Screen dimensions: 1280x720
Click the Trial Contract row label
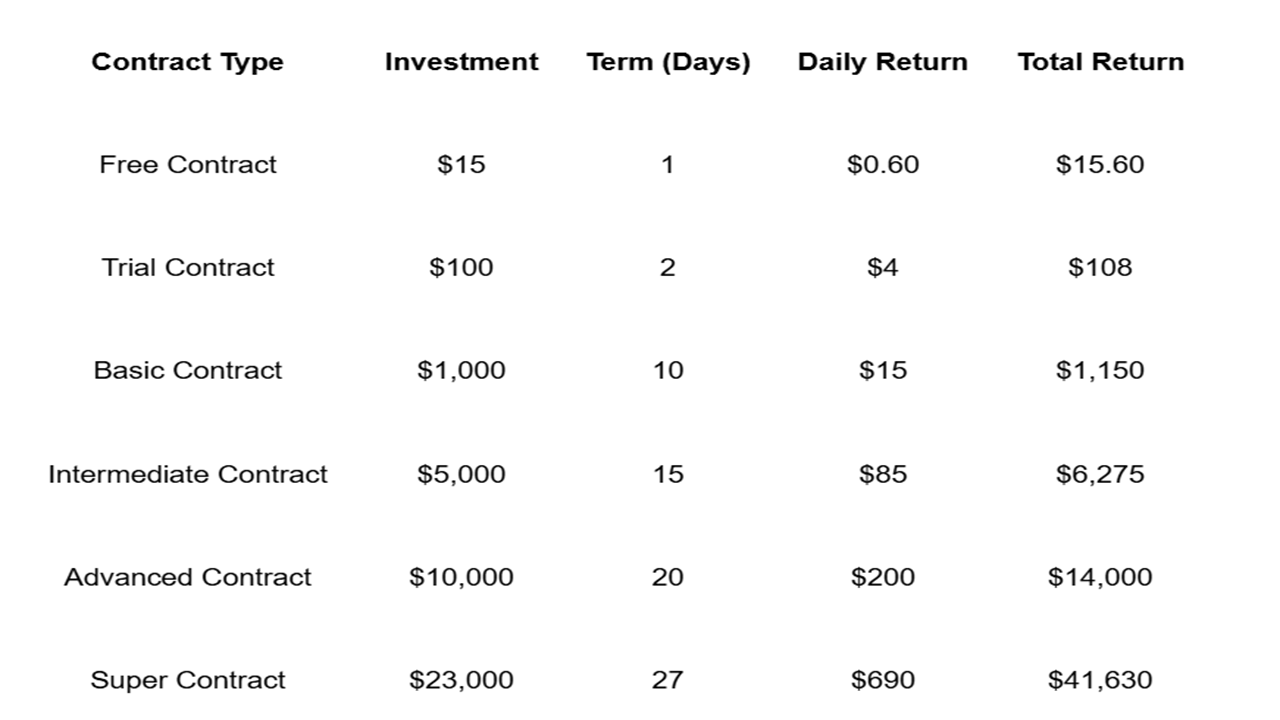pos(187,268)
